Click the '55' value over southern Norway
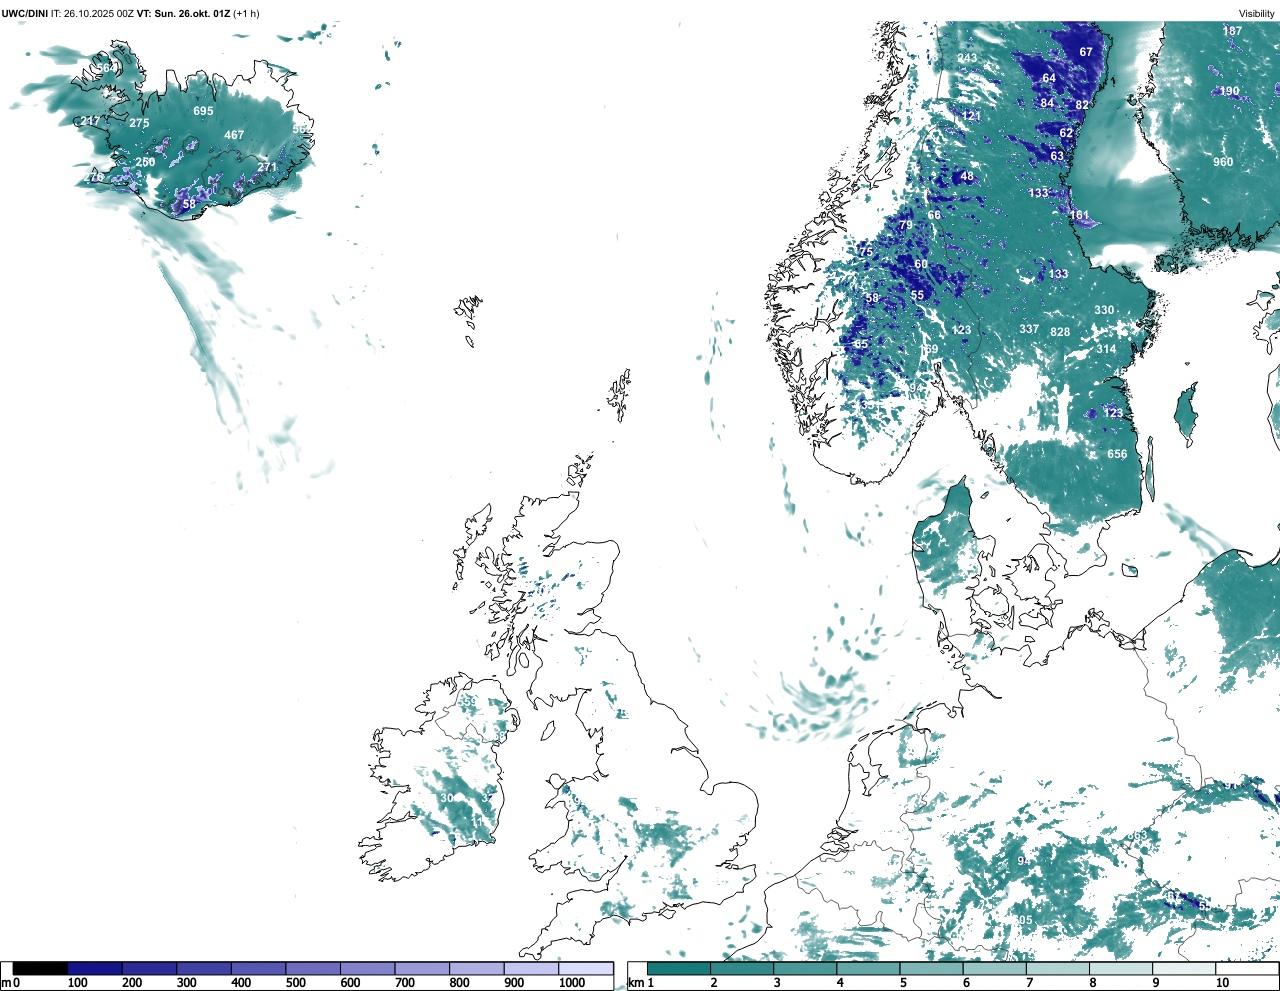The image size is (1280, 991). tap(918, 295)
